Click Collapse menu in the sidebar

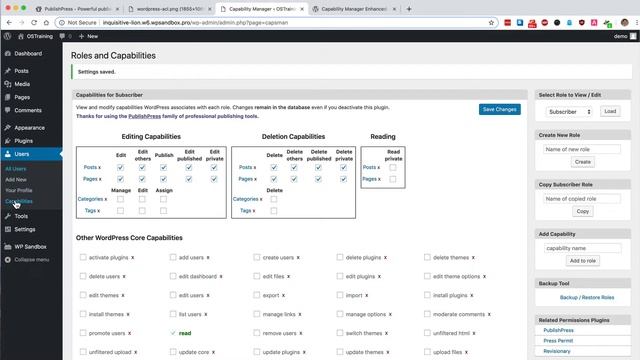[x=31, y=260]
